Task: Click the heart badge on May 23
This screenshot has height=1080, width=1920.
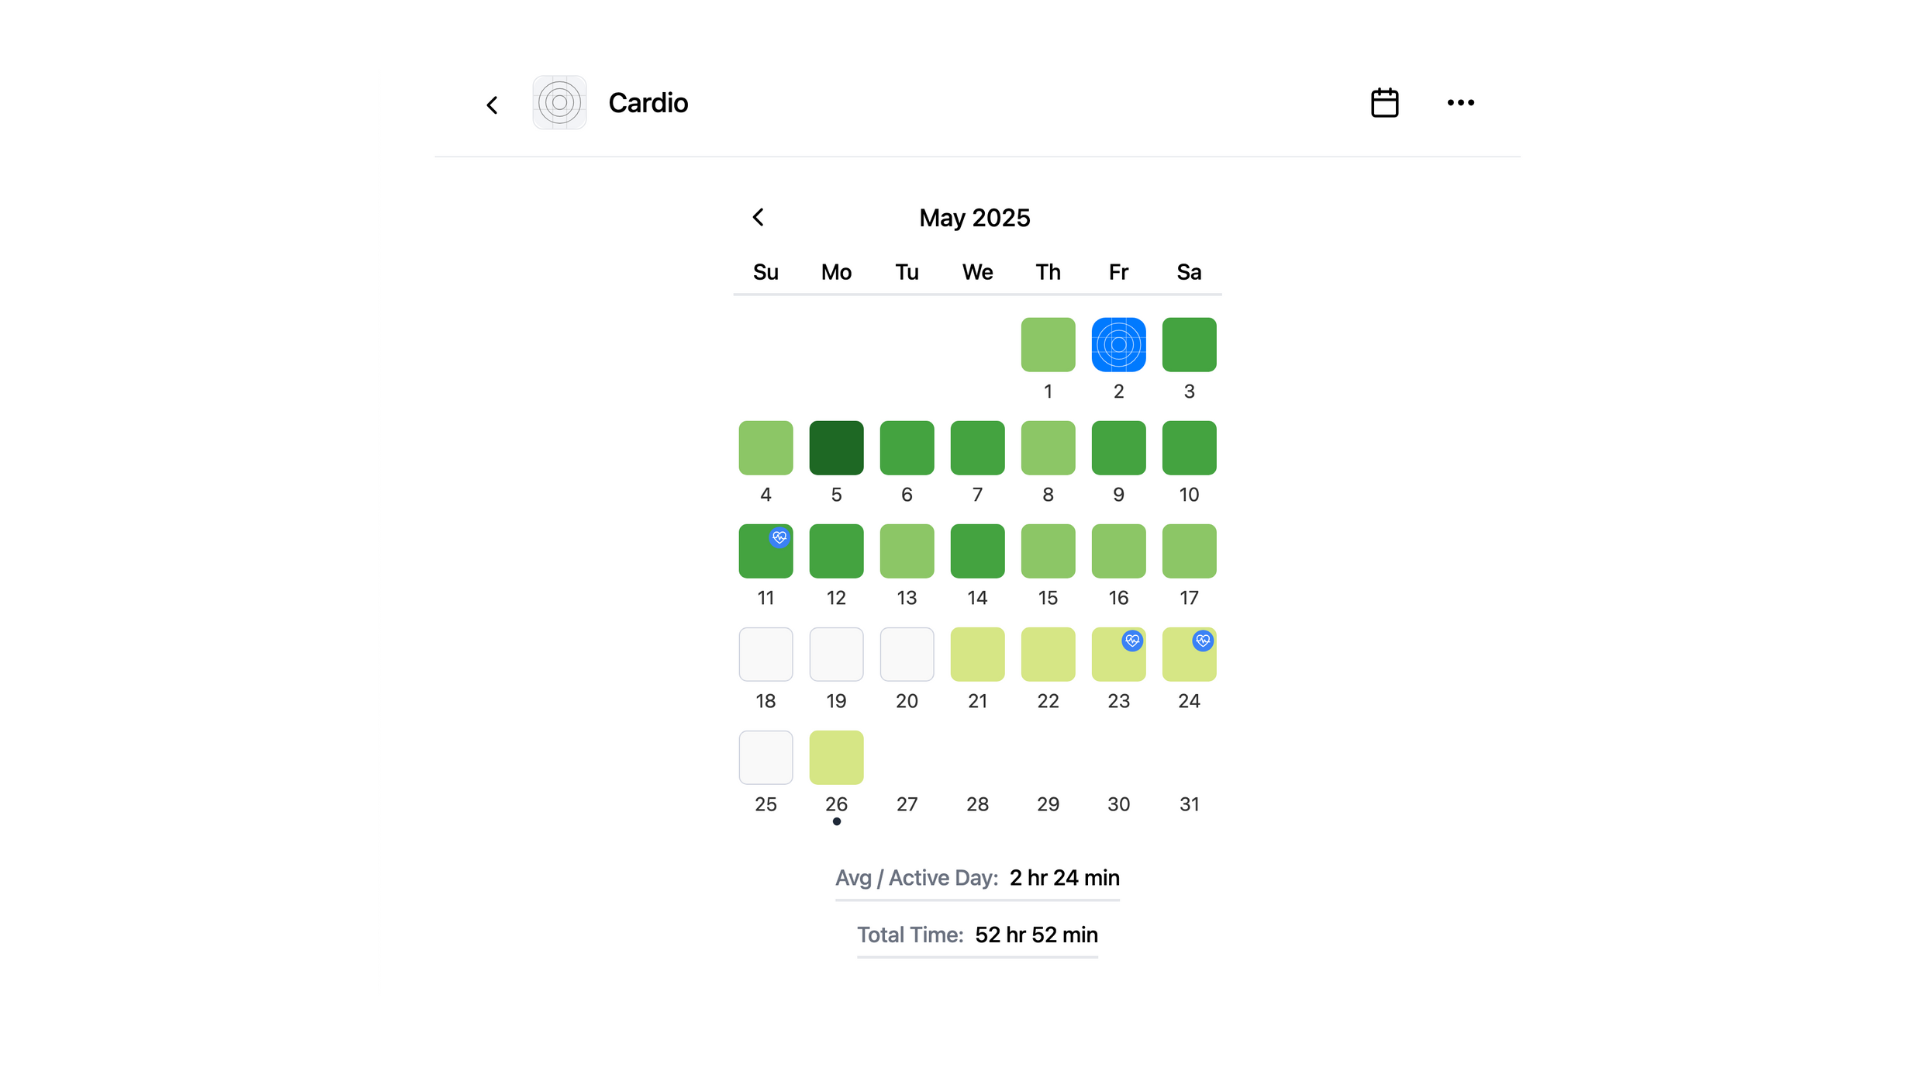Action: tap(1132, 641)
